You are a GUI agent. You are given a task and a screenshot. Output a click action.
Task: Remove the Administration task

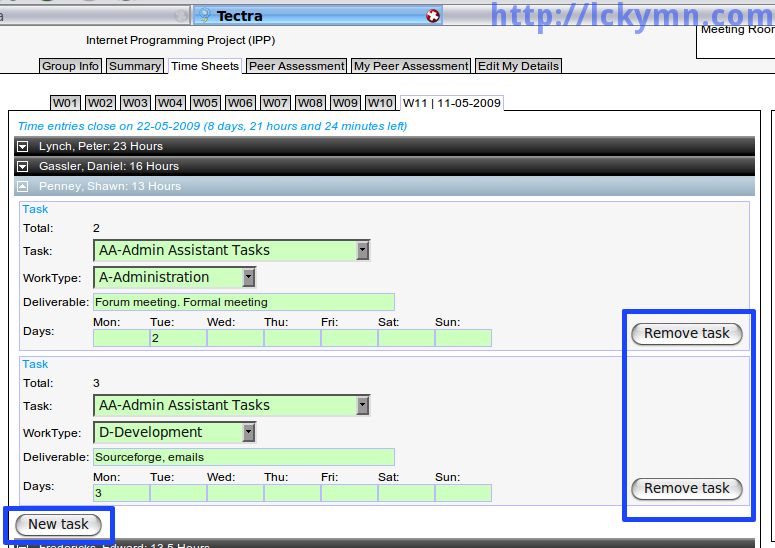(x=687, y=334)
